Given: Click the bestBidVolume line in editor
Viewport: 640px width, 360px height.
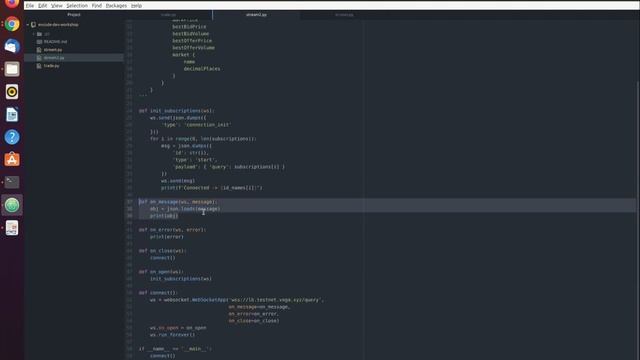Looking at the screenshot, I should pyautogui.click(x=191, y=34).
